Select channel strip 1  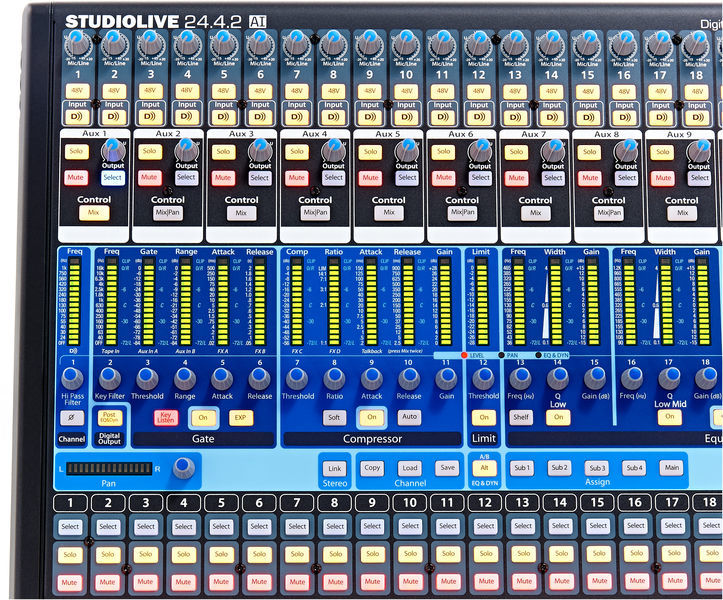pos(70,527)
